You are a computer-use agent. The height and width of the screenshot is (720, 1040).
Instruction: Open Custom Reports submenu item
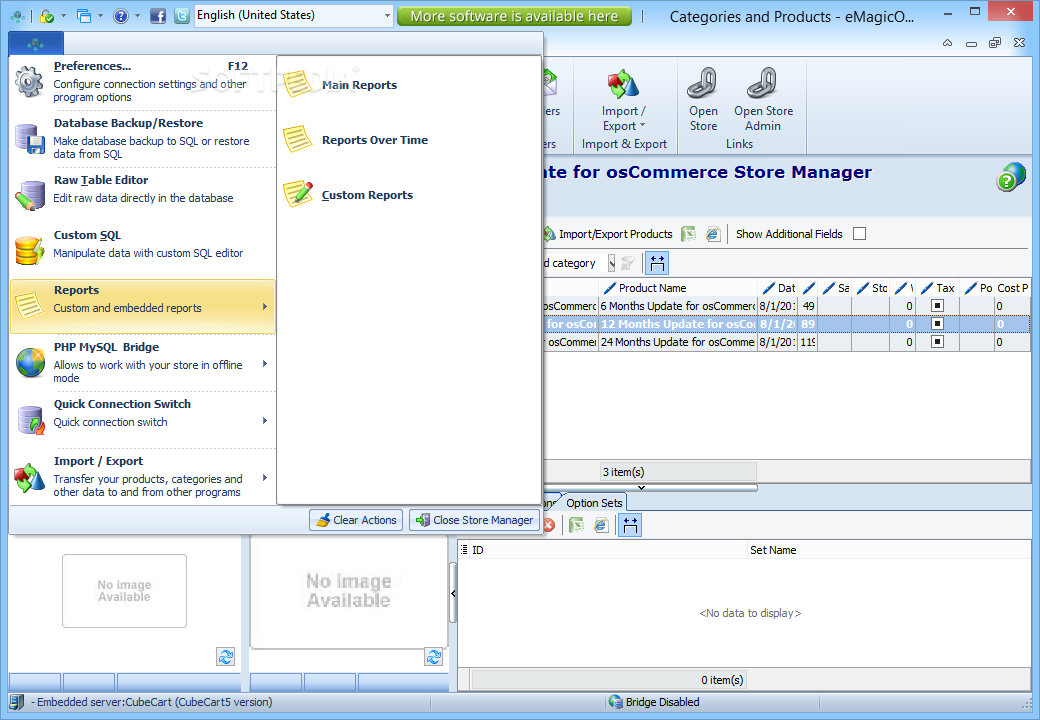pos(409,194)
